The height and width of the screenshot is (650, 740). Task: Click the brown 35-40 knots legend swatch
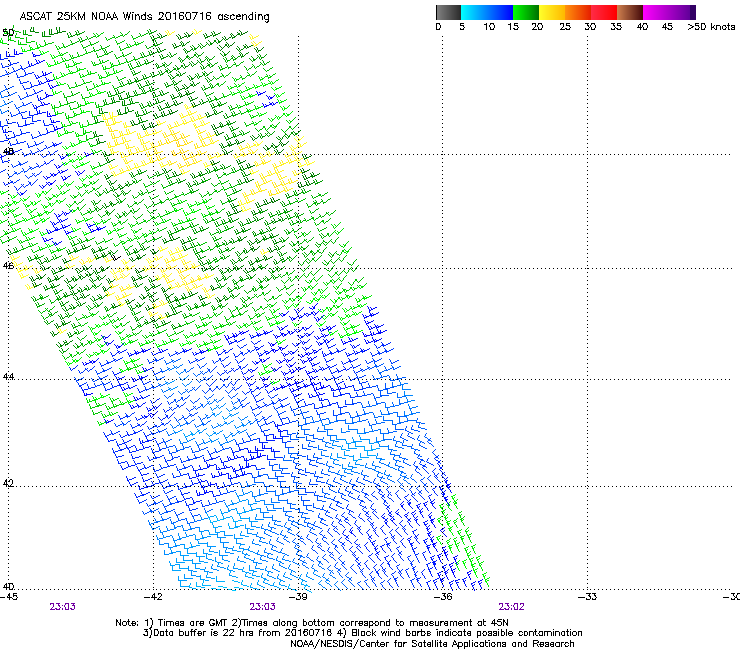630,12
